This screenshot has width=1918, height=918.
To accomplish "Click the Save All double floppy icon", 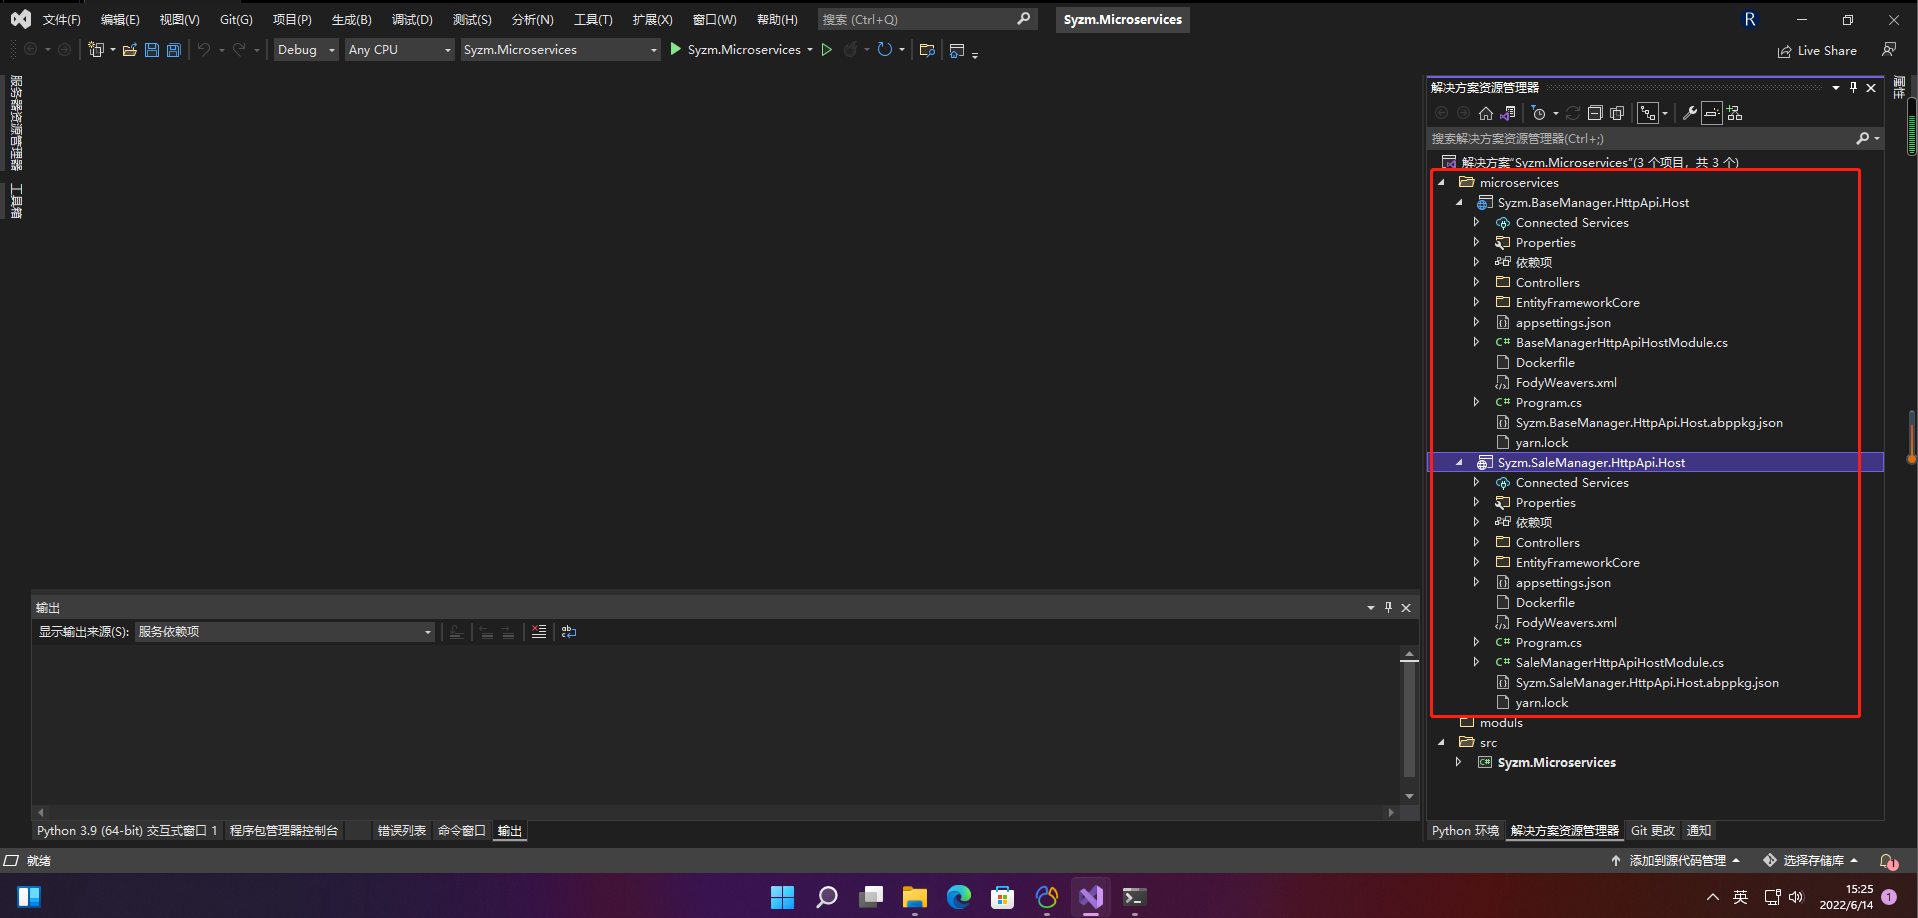I will click(x=174, y=50).
